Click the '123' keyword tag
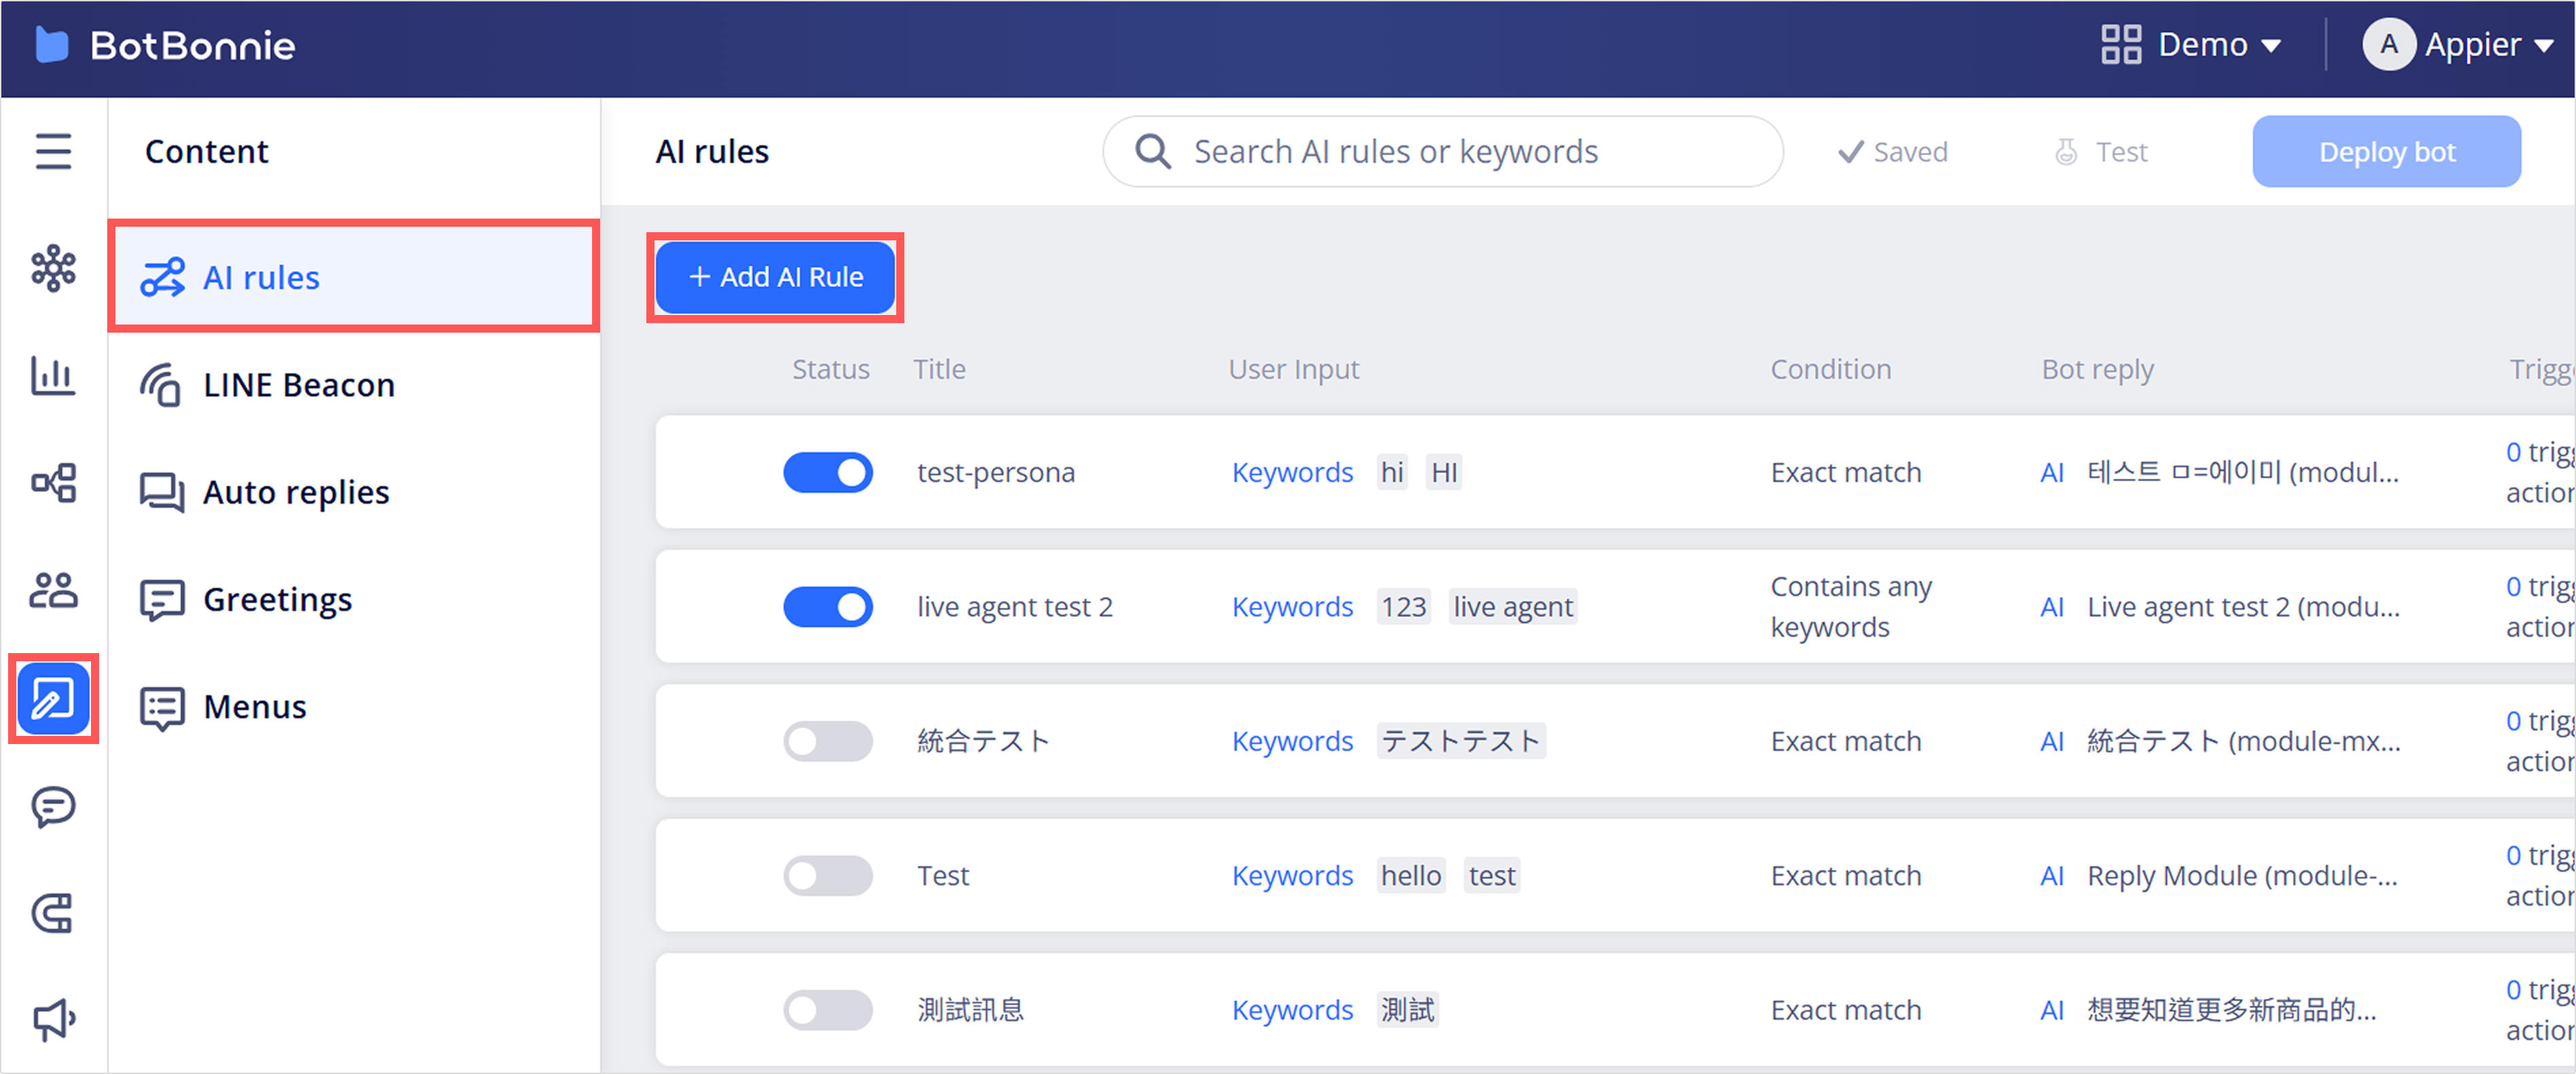 pos(1403,606)
